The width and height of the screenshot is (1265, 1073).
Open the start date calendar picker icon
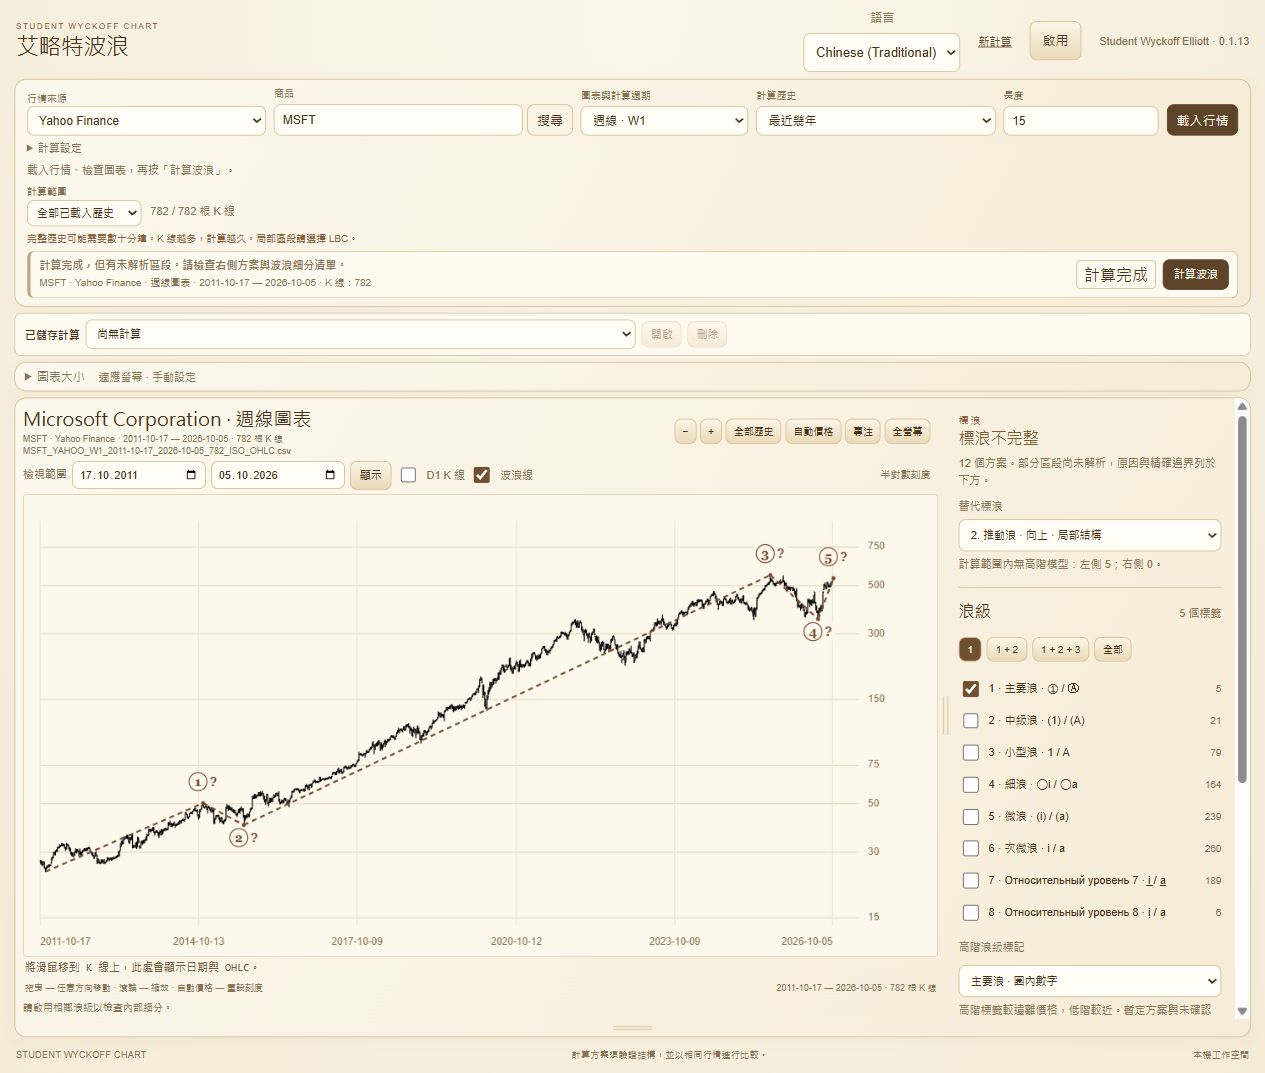tap(191, 475)
